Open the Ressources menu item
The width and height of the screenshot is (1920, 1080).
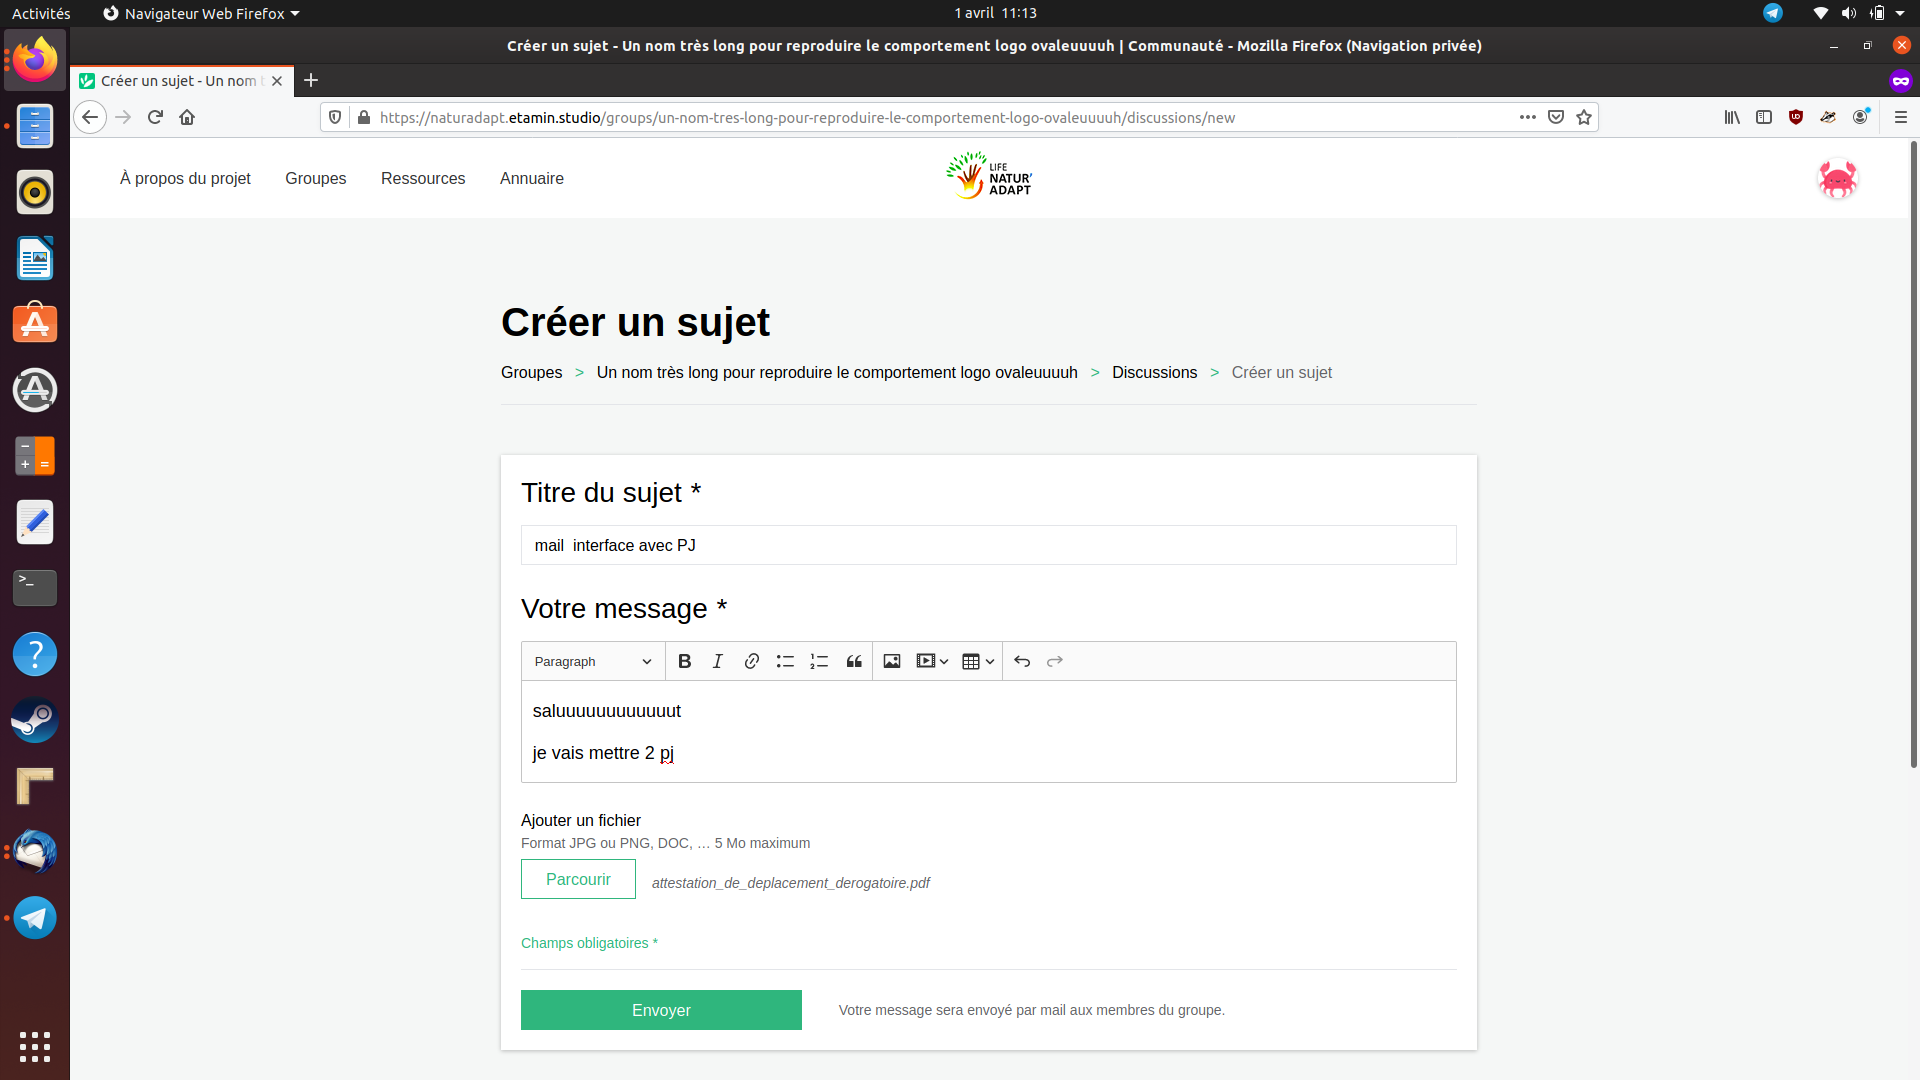(x=422, y=178)
